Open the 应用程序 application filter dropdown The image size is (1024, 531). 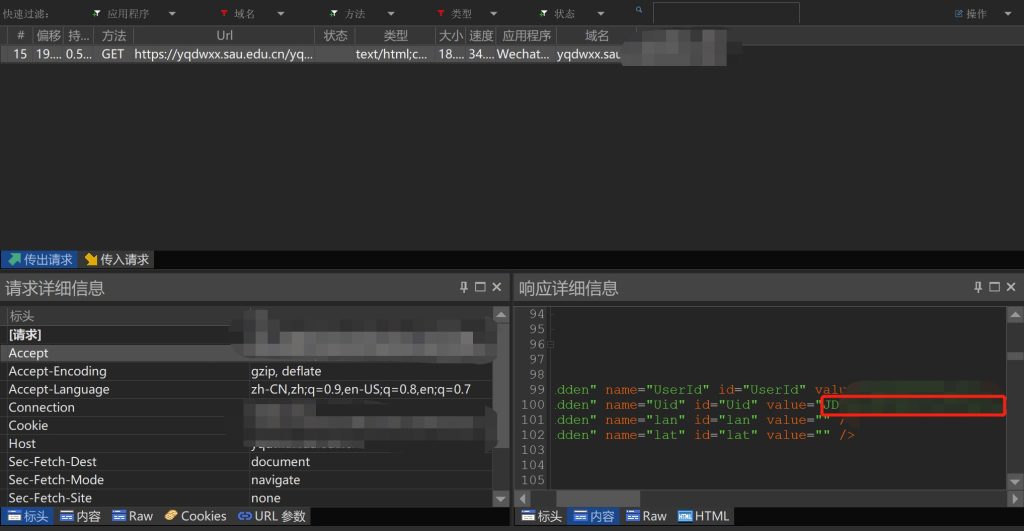(172, 14)
